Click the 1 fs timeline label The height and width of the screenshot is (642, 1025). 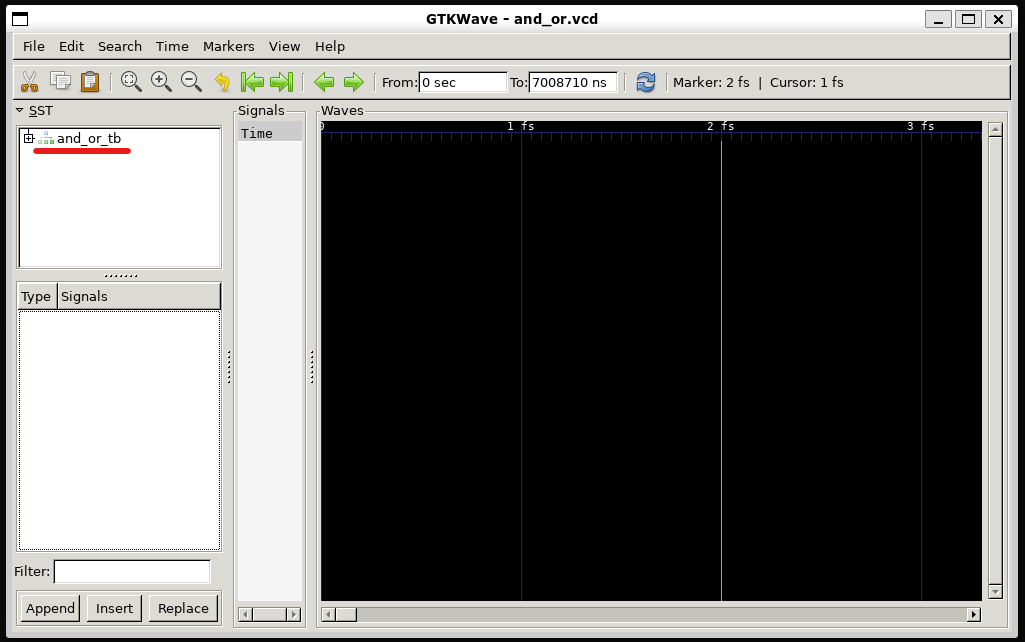point(520,126)
